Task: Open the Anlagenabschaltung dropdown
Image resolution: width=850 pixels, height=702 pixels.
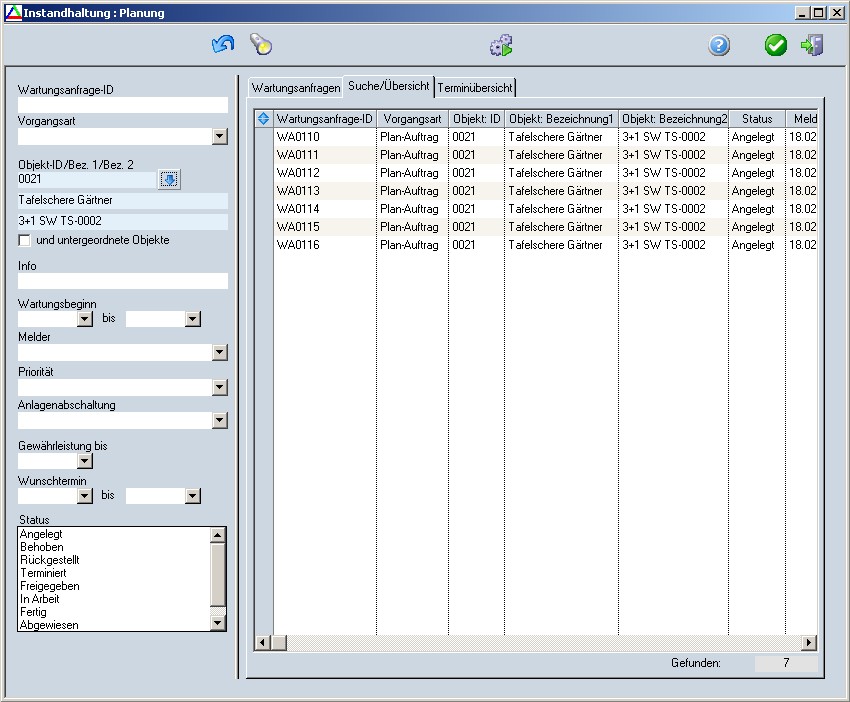Action: [x=220, y=421]
